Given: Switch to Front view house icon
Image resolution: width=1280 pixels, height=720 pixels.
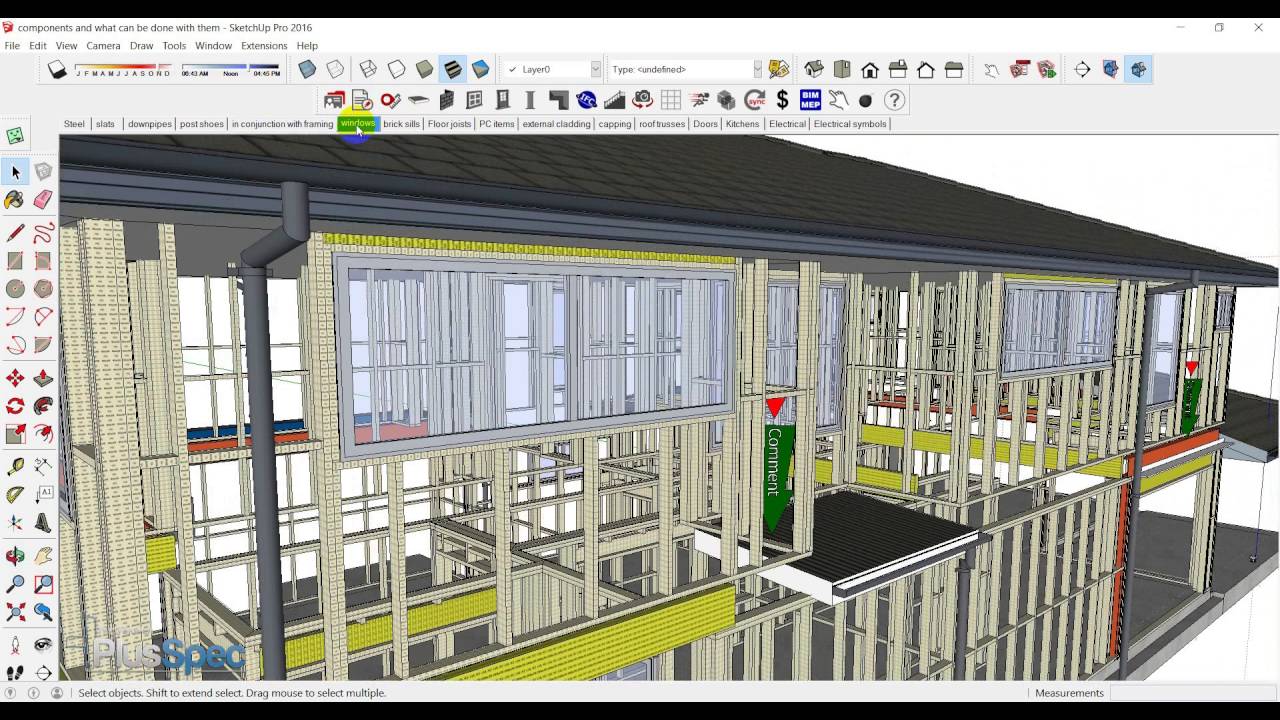Looking at the screenshot, I should [x=870, y=69].
